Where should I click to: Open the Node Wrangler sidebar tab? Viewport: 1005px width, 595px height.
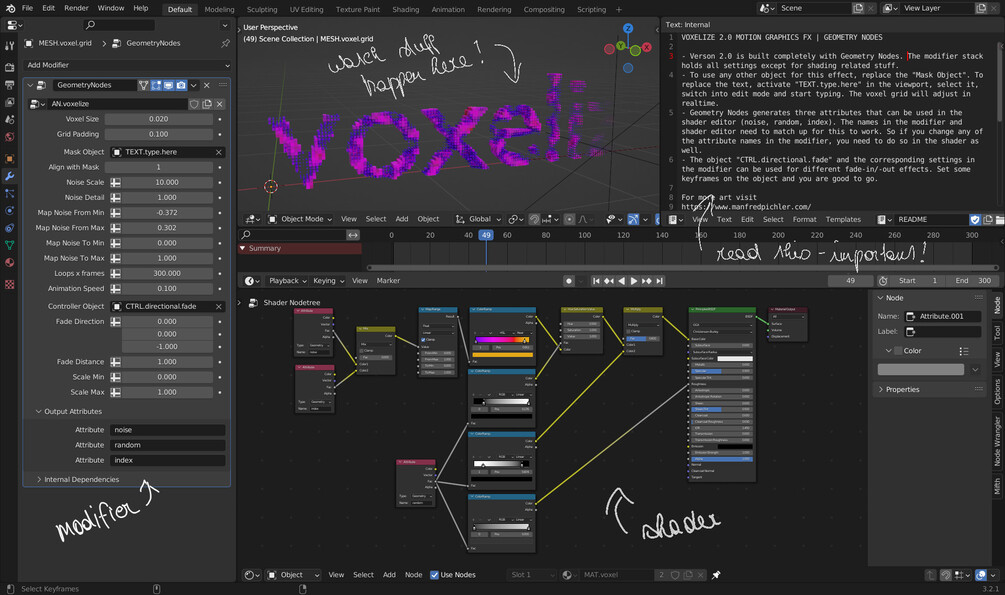(997, 440)
